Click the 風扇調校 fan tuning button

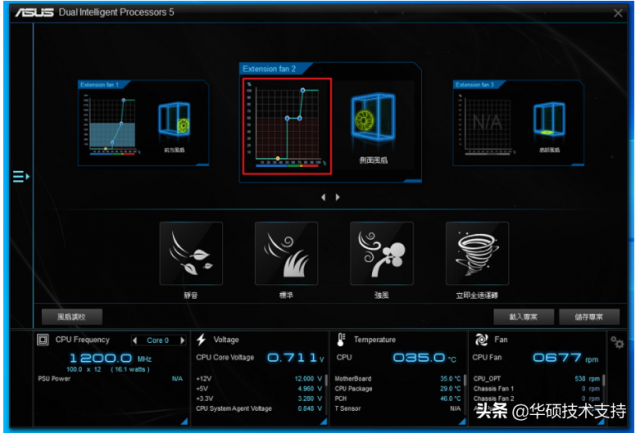pyautogui.click(x=72, y=317)
